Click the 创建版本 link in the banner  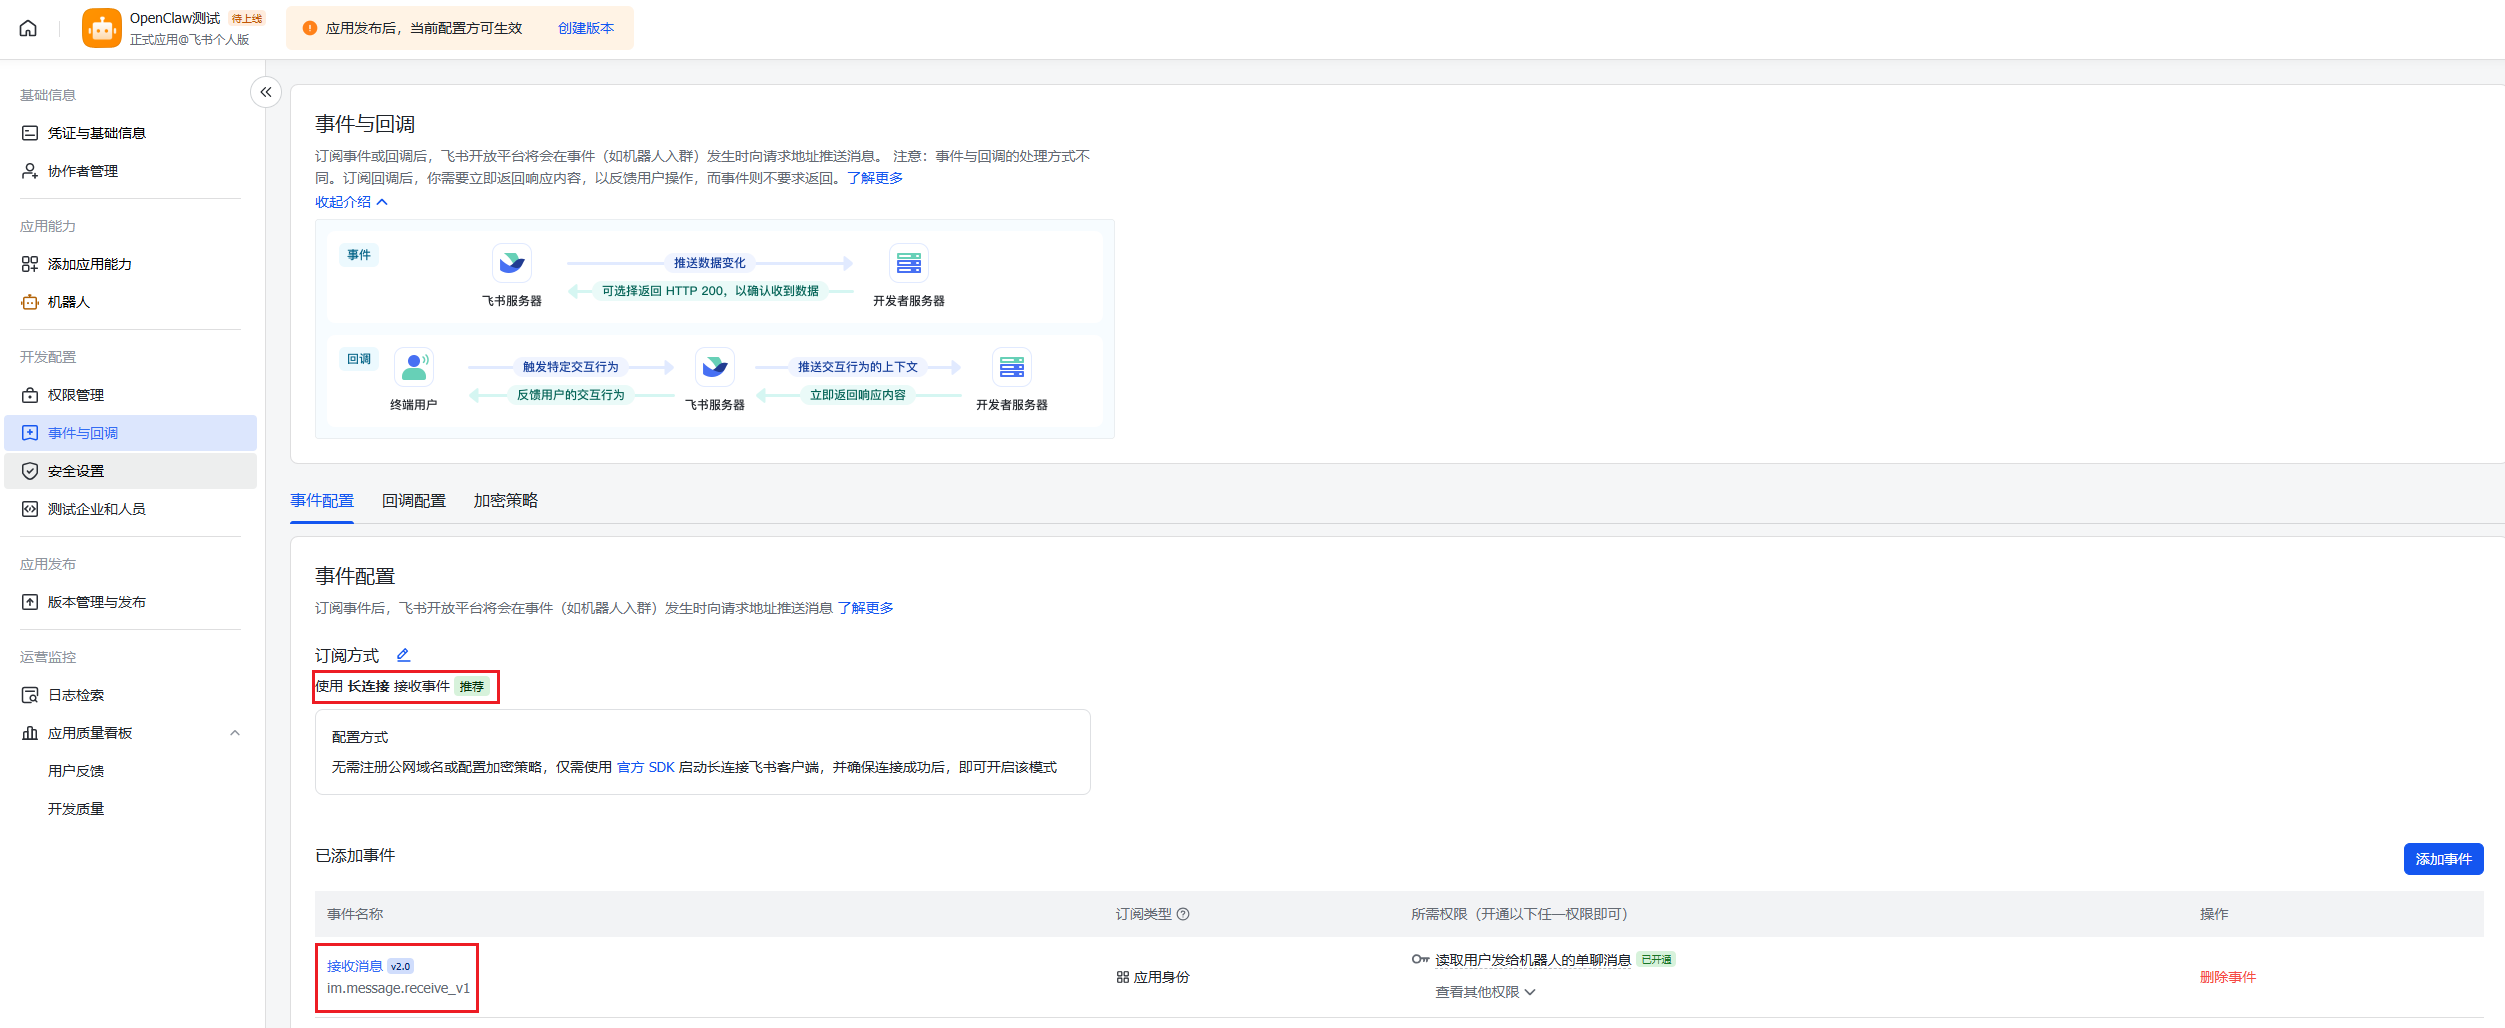coord(586,28)
